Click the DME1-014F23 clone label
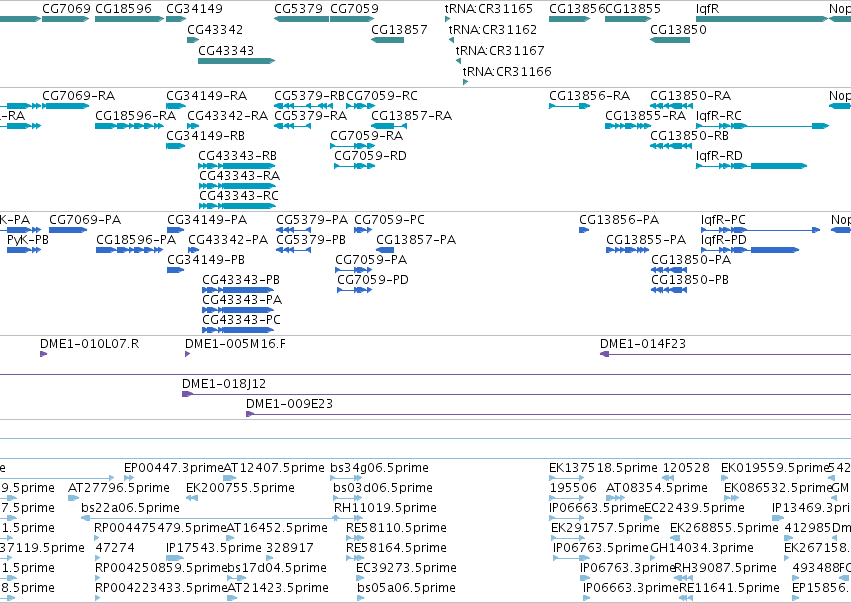Screen dimensions: 851x603 pyautogui.click(x=643, y=344)
